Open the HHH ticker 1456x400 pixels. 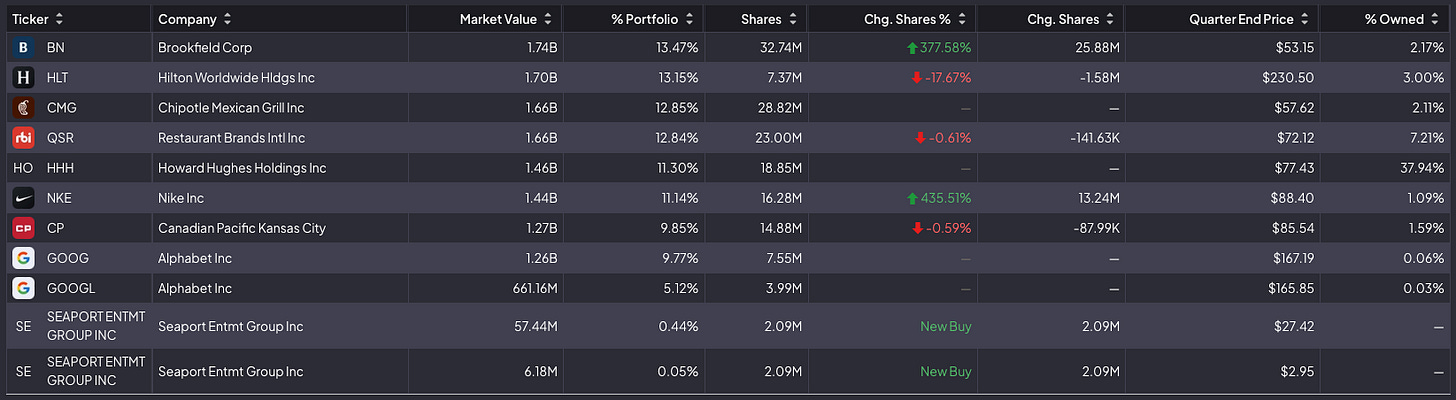(61, 167)
